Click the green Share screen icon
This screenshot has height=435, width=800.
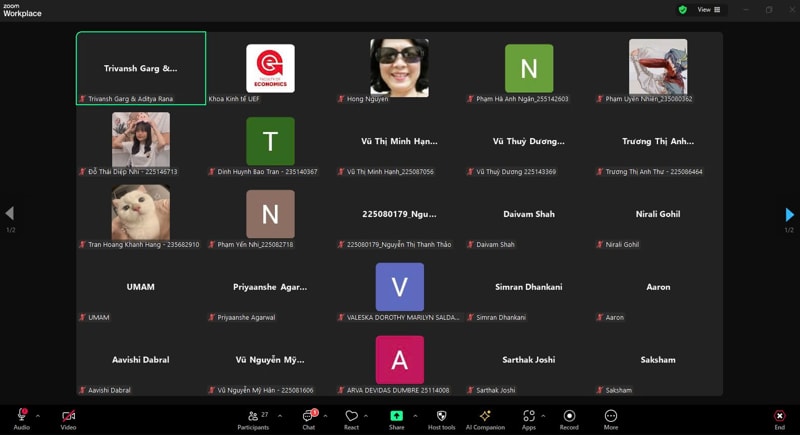click(397, 416)
